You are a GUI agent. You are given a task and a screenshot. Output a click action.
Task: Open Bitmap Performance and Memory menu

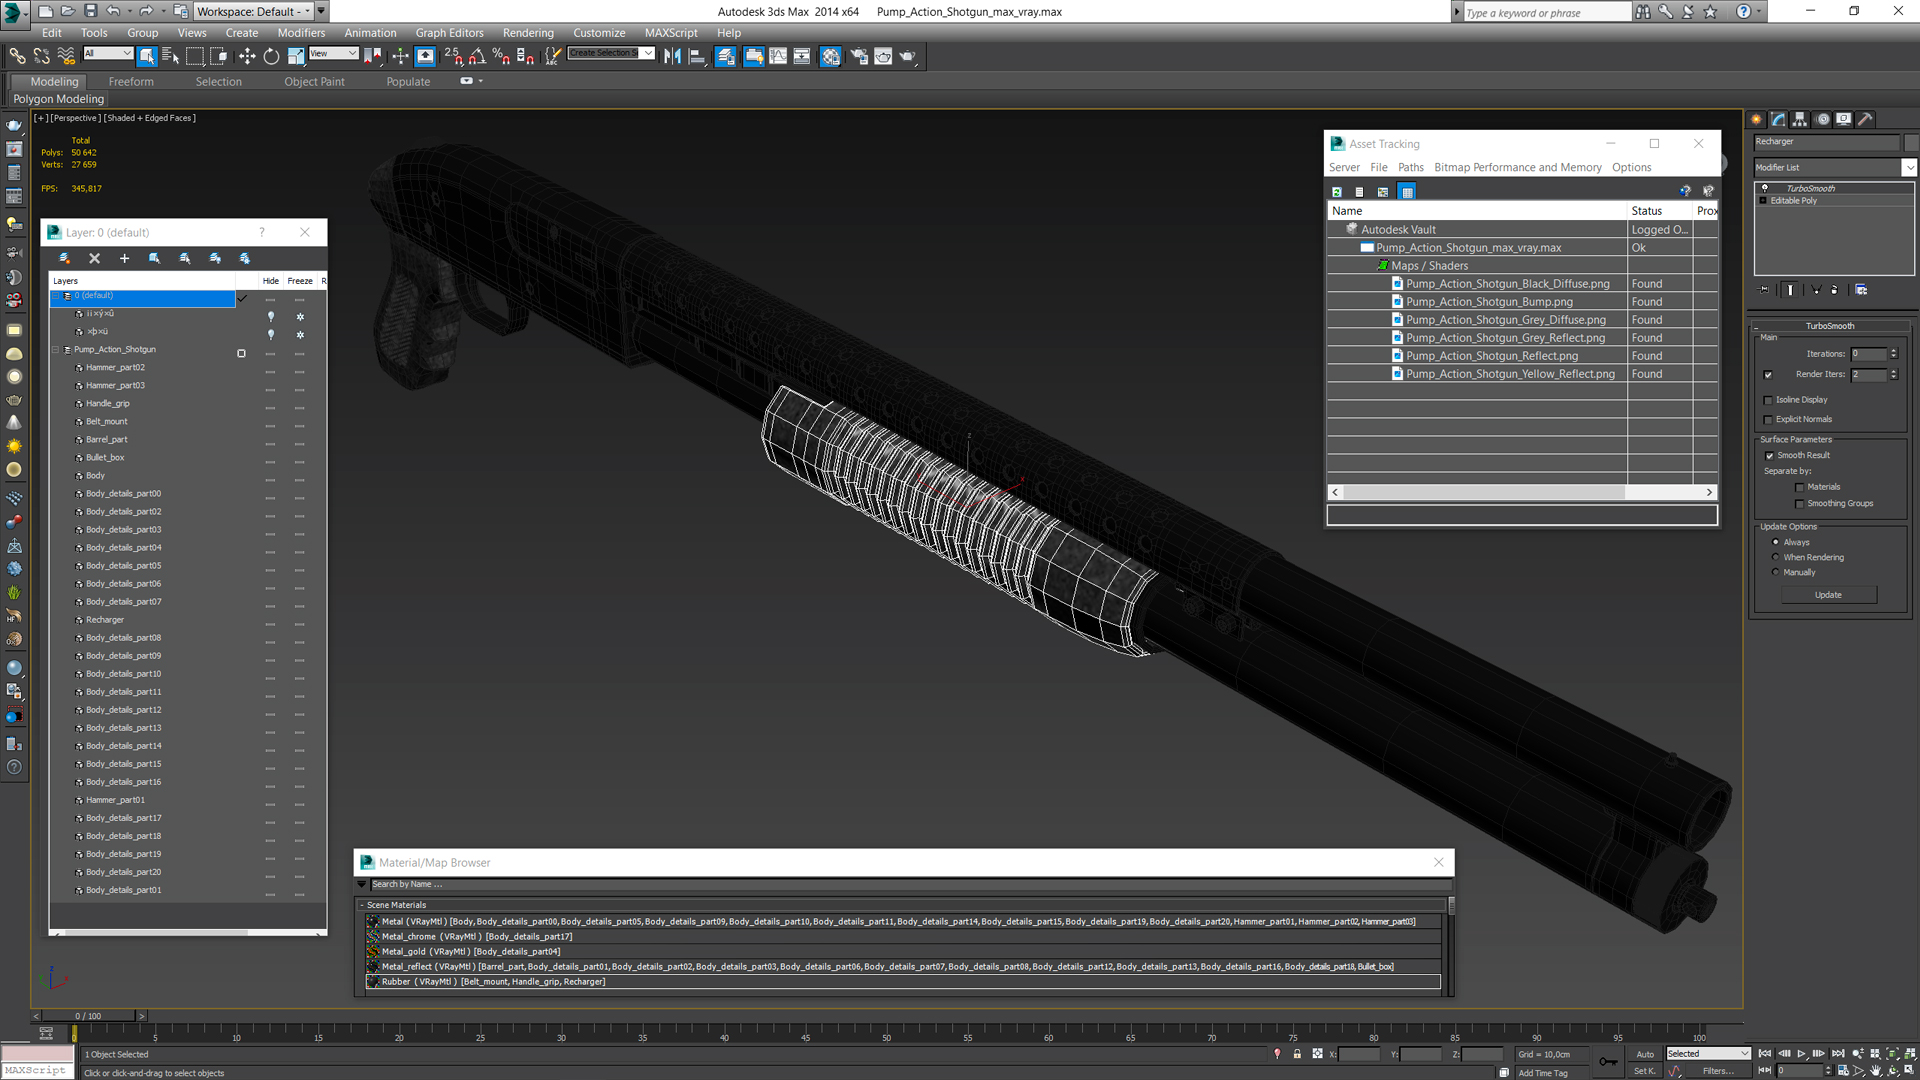pos(1517,168)
